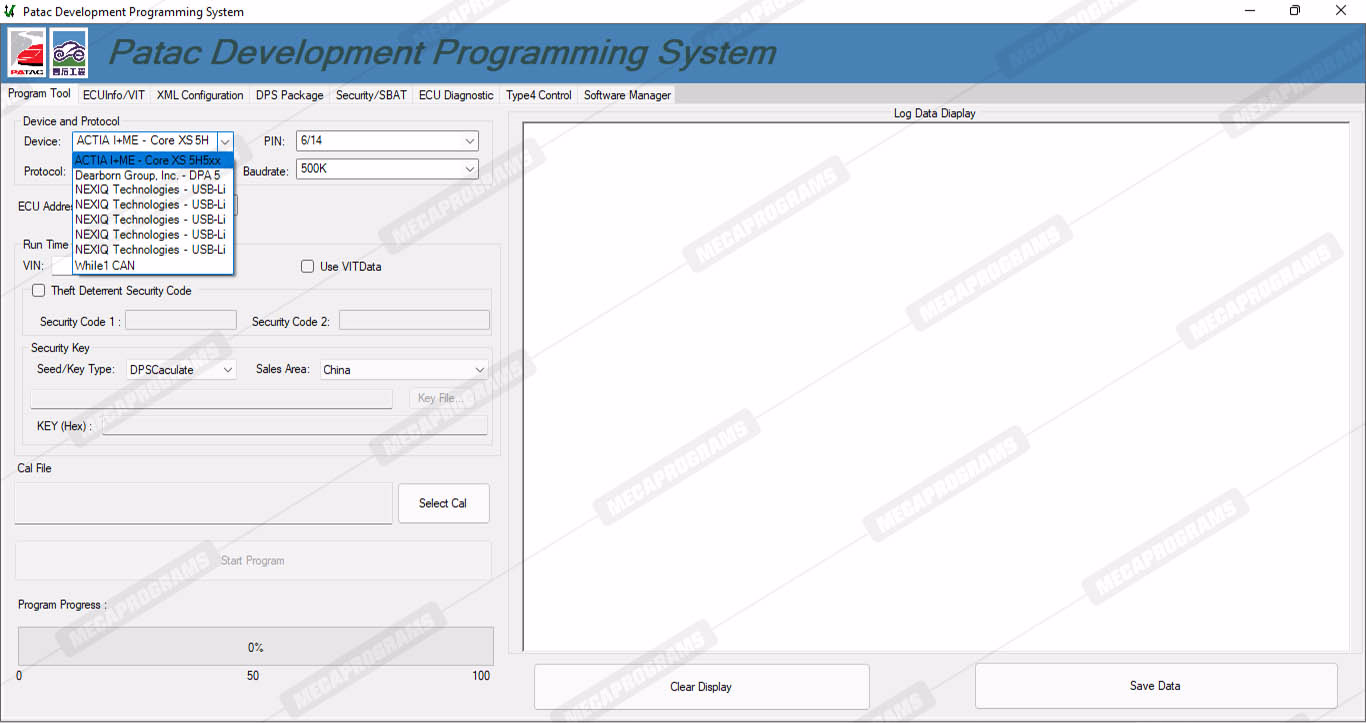
Task: Click the Program Progress 0% bar
Action: coord(256,647)
